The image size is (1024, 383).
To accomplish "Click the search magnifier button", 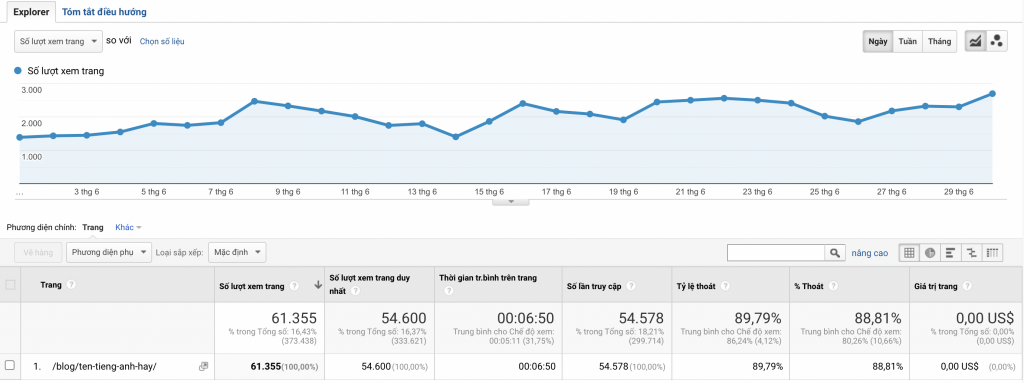I will [x=834, y=253].
